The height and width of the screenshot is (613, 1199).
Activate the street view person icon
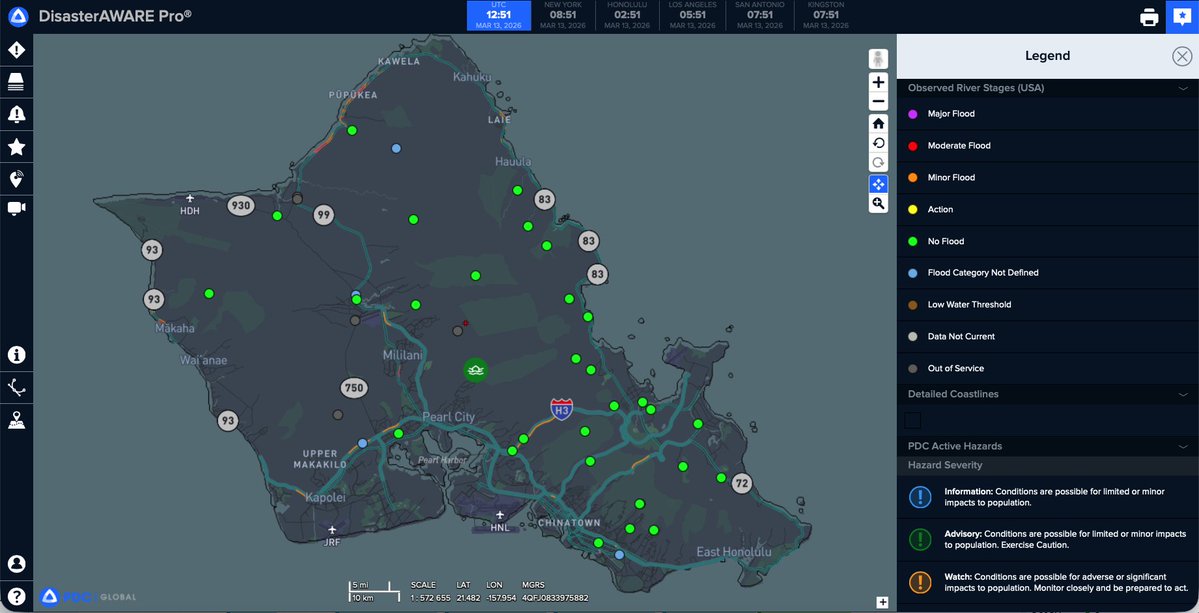pyautogui.click(x=879, y=59)
